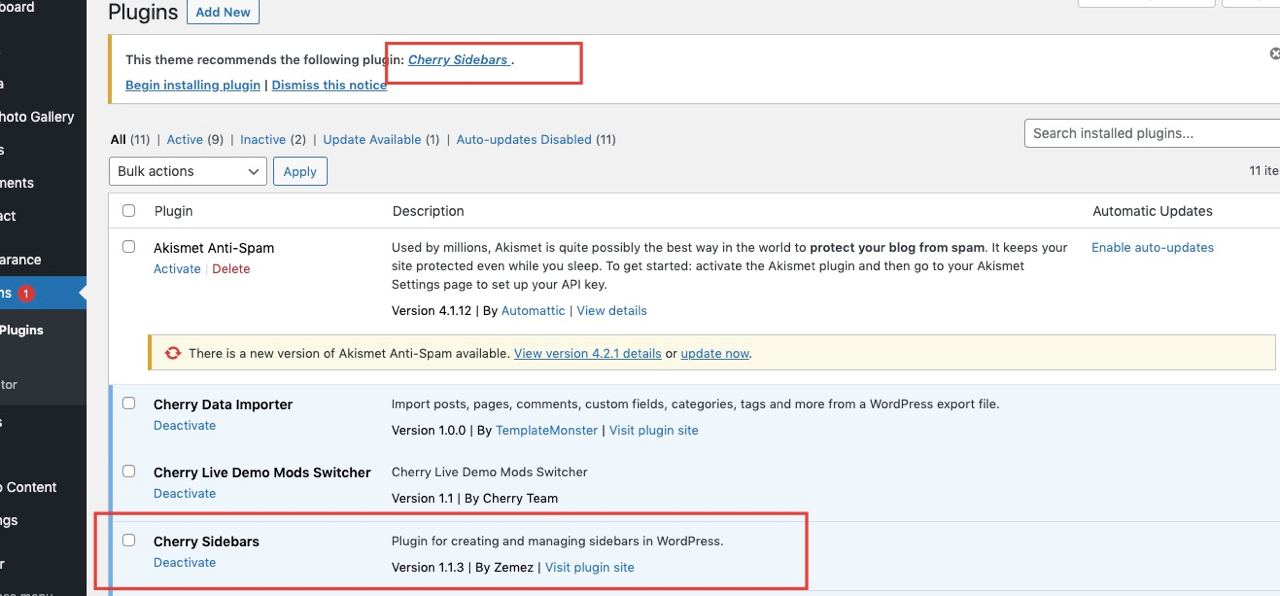
Task: Open the Cherry Sidebars recommended plugin link
Action: coord(458,60)
